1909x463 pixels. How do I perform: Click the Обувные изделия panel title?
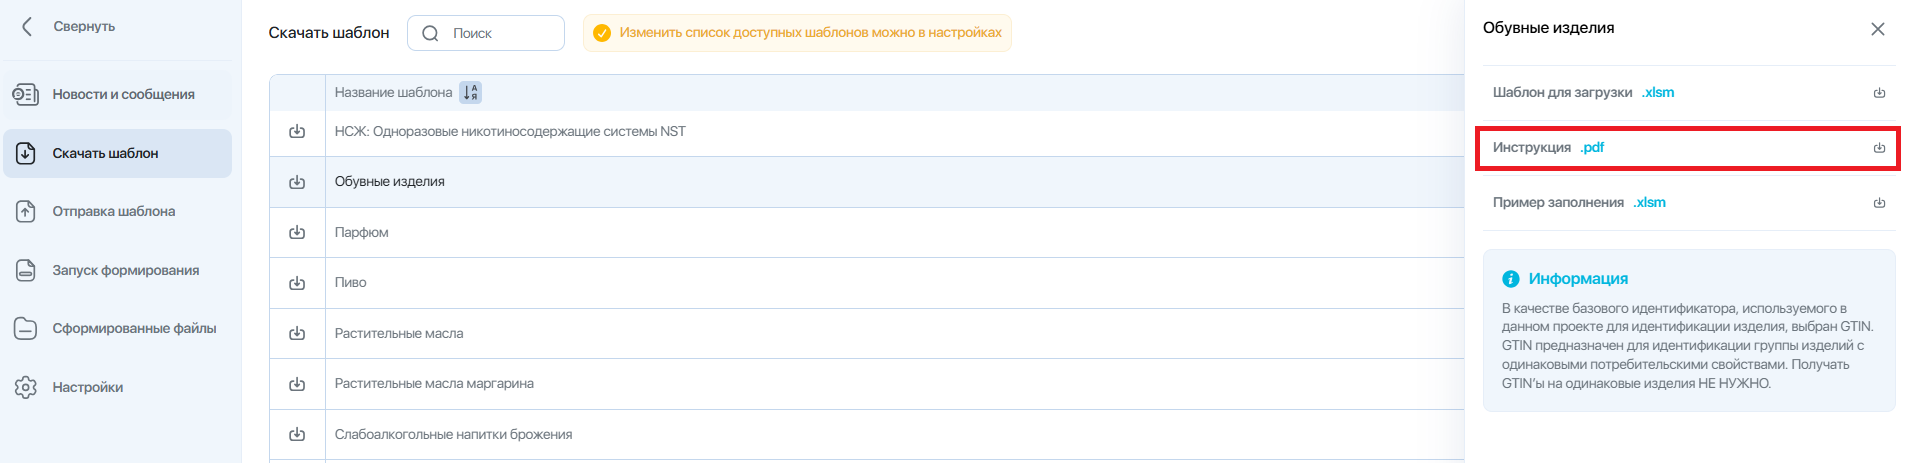(1548, 28)
